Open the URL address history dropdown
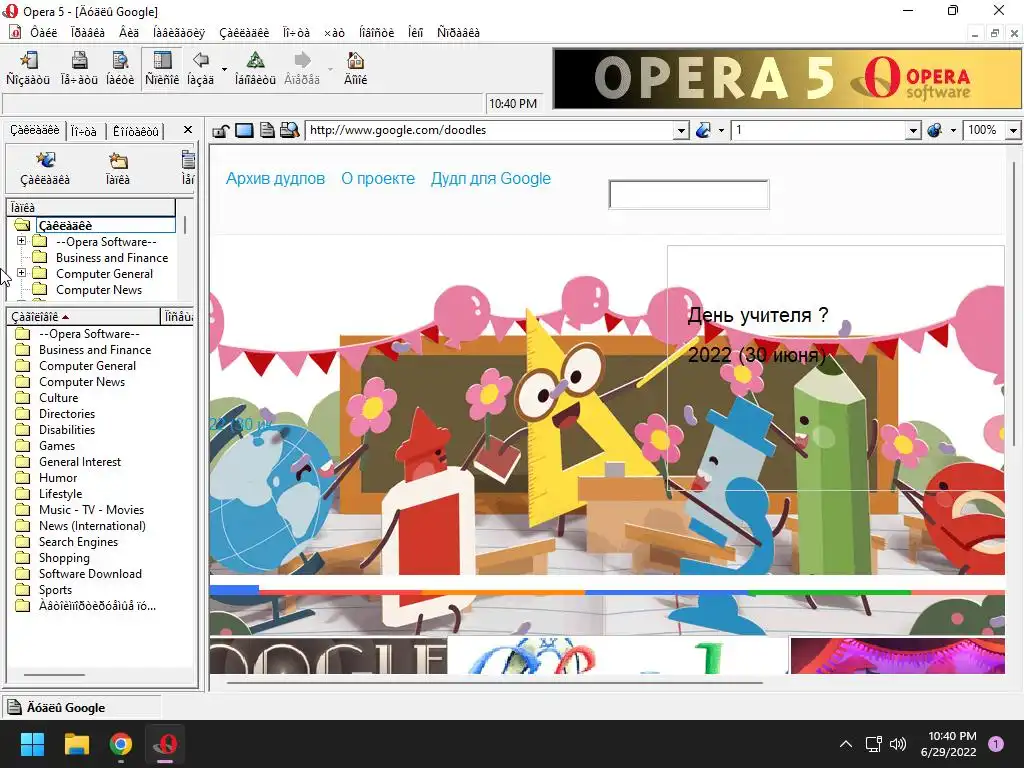 (681, 131)
